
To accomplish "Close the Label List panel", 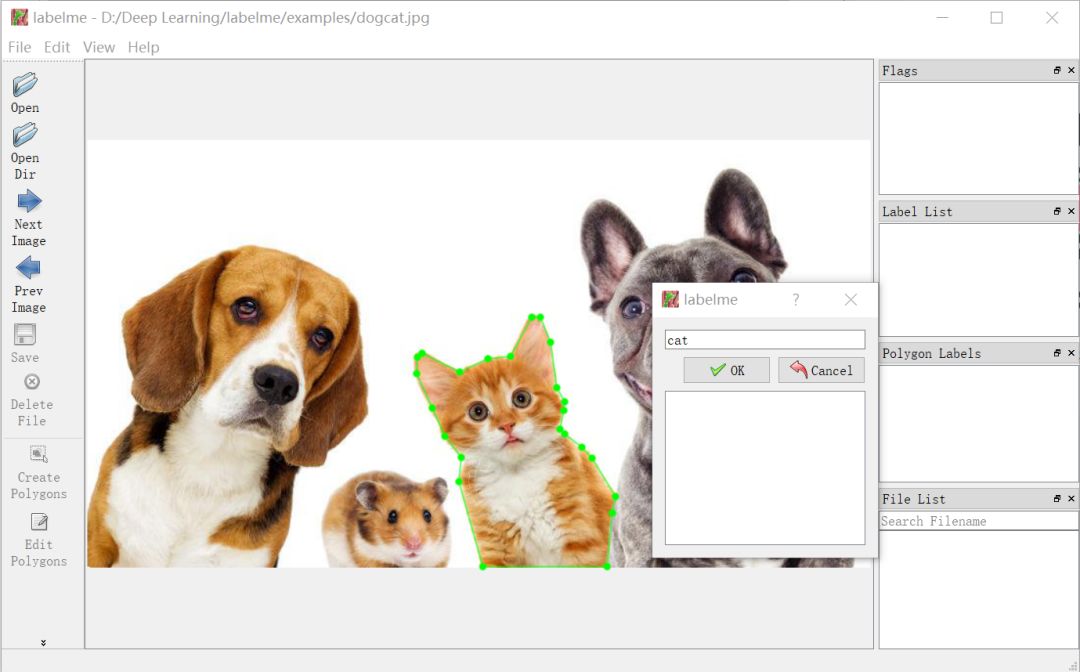I will (1071, 211).
